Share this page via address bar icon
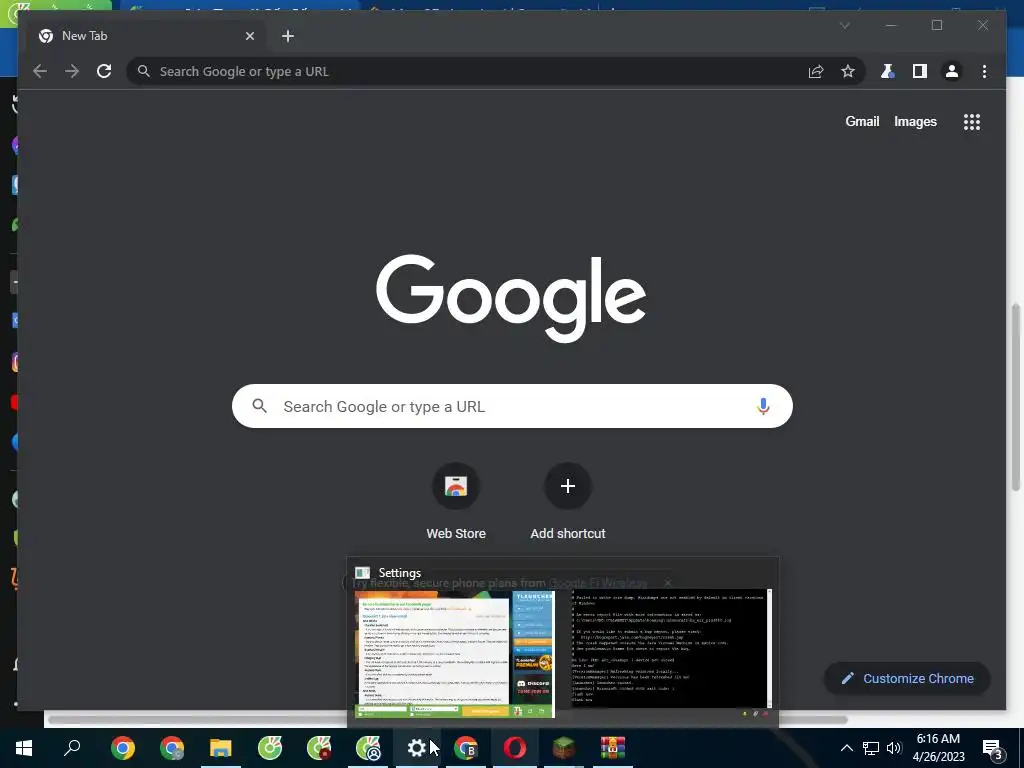 (816, 71)
